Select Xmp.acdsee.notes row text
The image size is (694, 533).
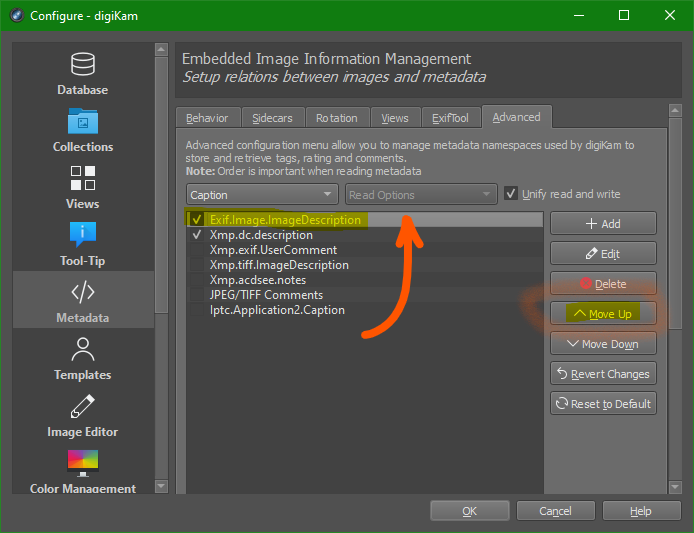pyautogui.click(x=258, y=280)
